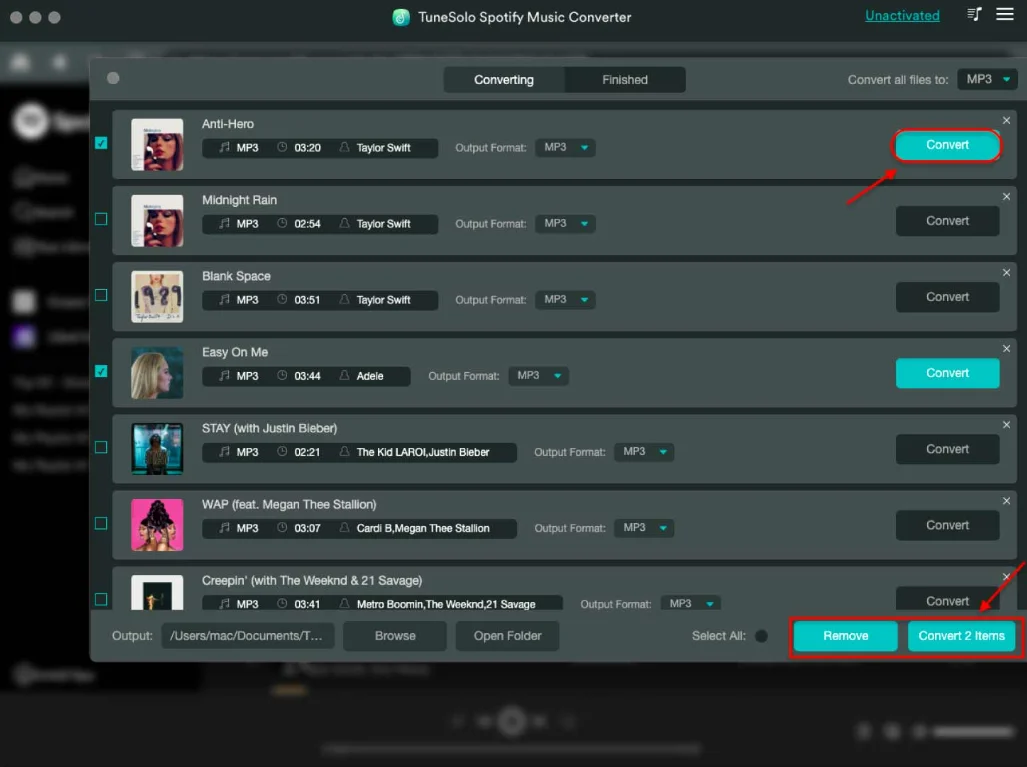Viewport: 1027px width, 767px height.
Task: Switch to the Finished tab
Action: (625, 79)
